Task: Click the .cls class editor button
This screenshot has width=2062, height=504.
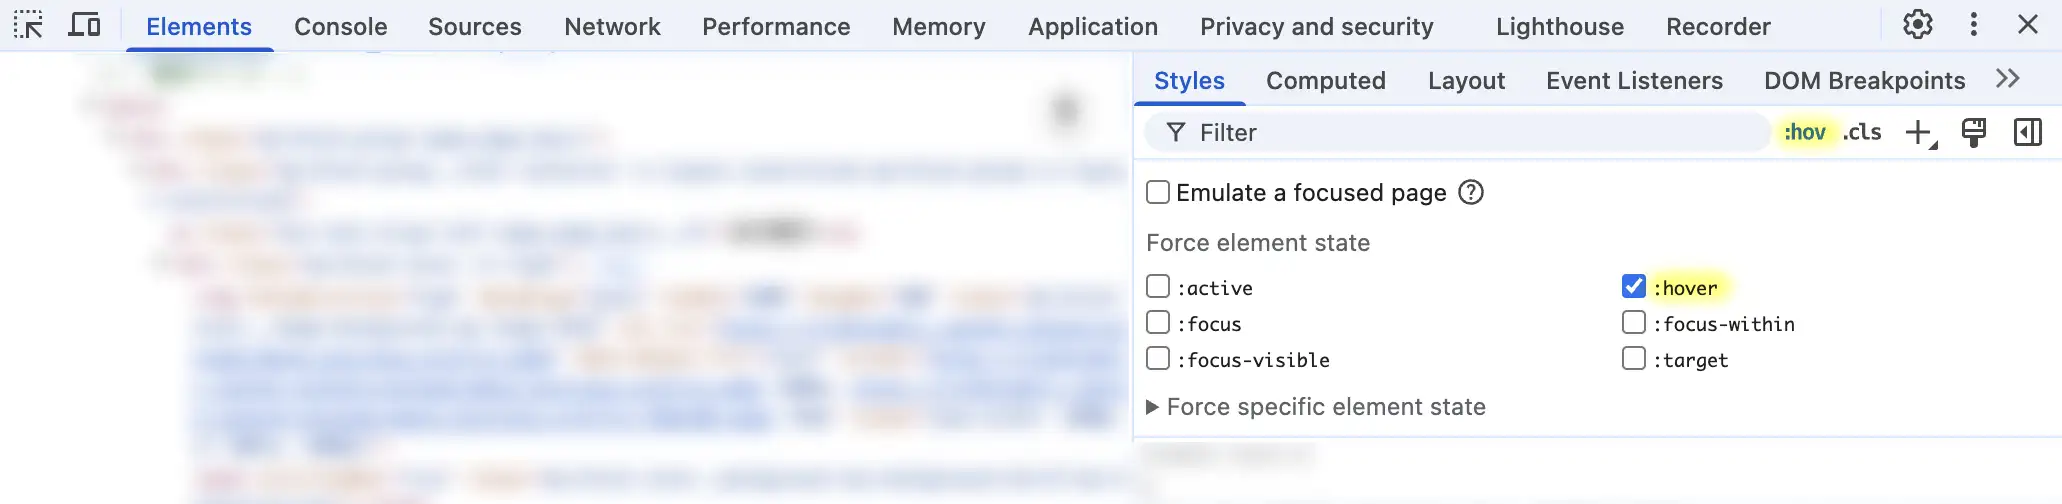Action: coord(1862,133)
